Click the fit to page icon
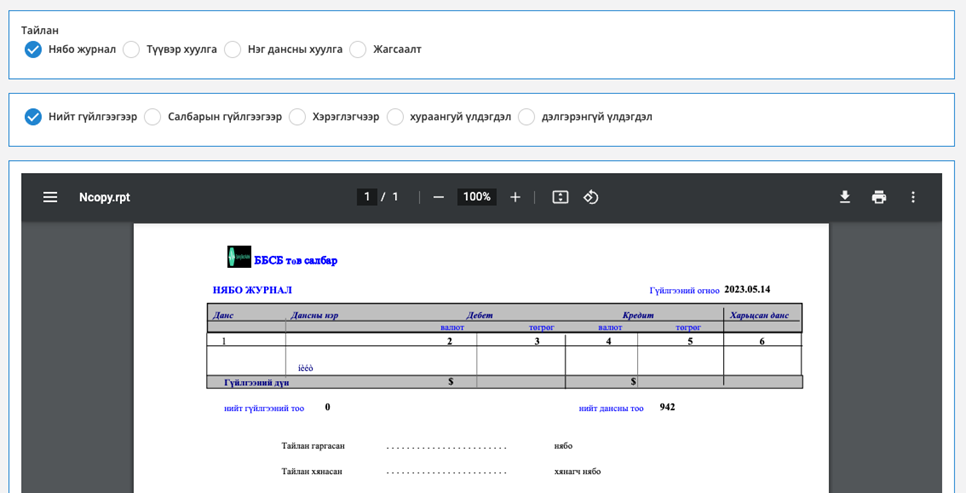 tap(560, 197)
